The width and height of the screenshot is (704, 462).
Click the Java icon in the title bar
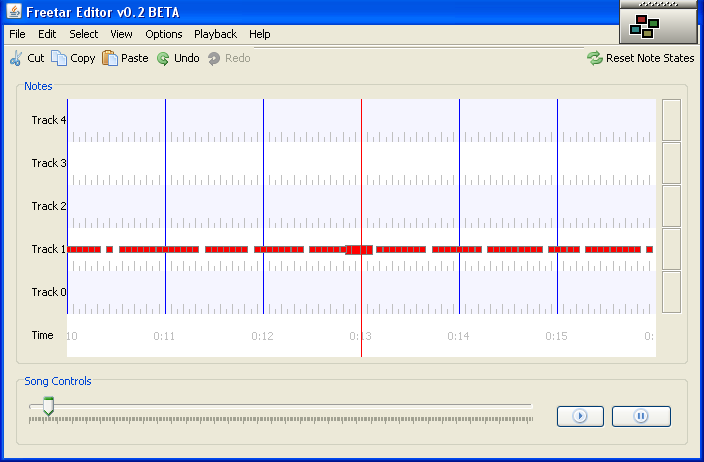(14, 11)
